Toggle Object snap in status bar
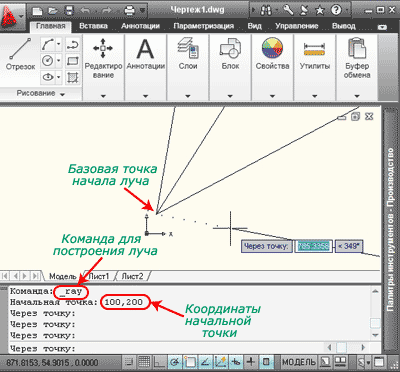400x372 pixels. pyautogui.click(x=190, y=362)
